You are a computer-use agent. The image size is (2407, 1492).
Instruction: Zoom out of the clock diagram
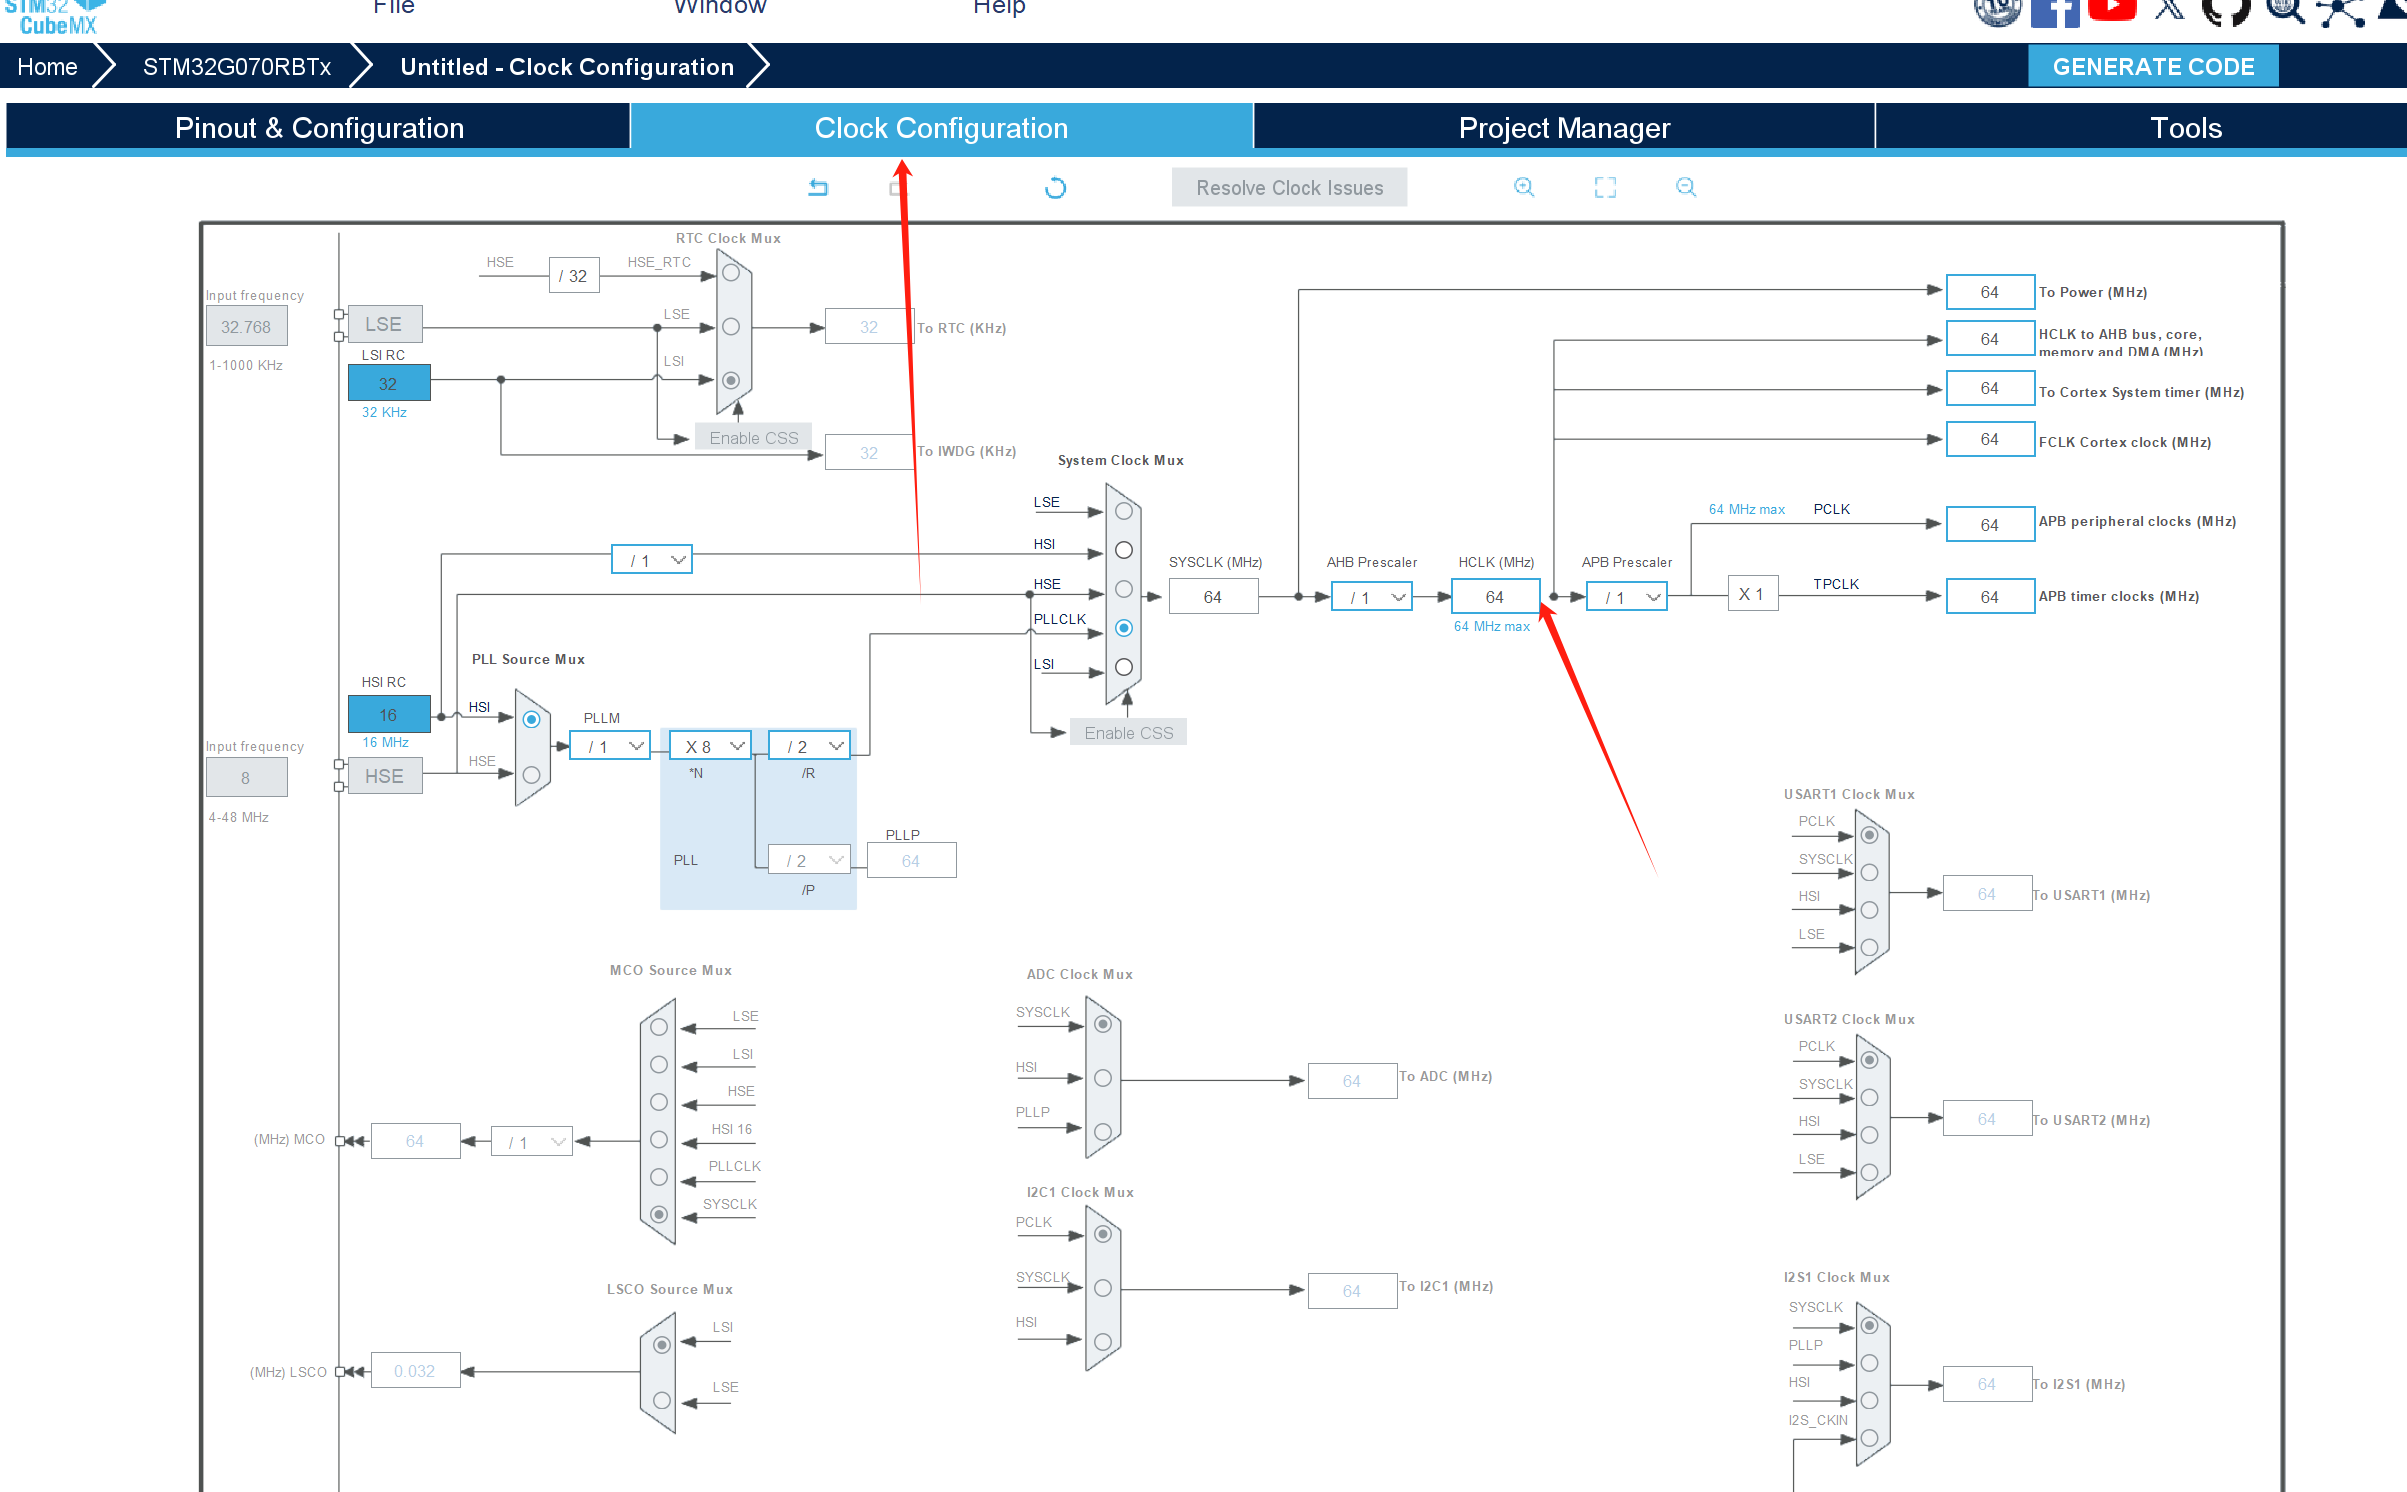coord(1685,187)
